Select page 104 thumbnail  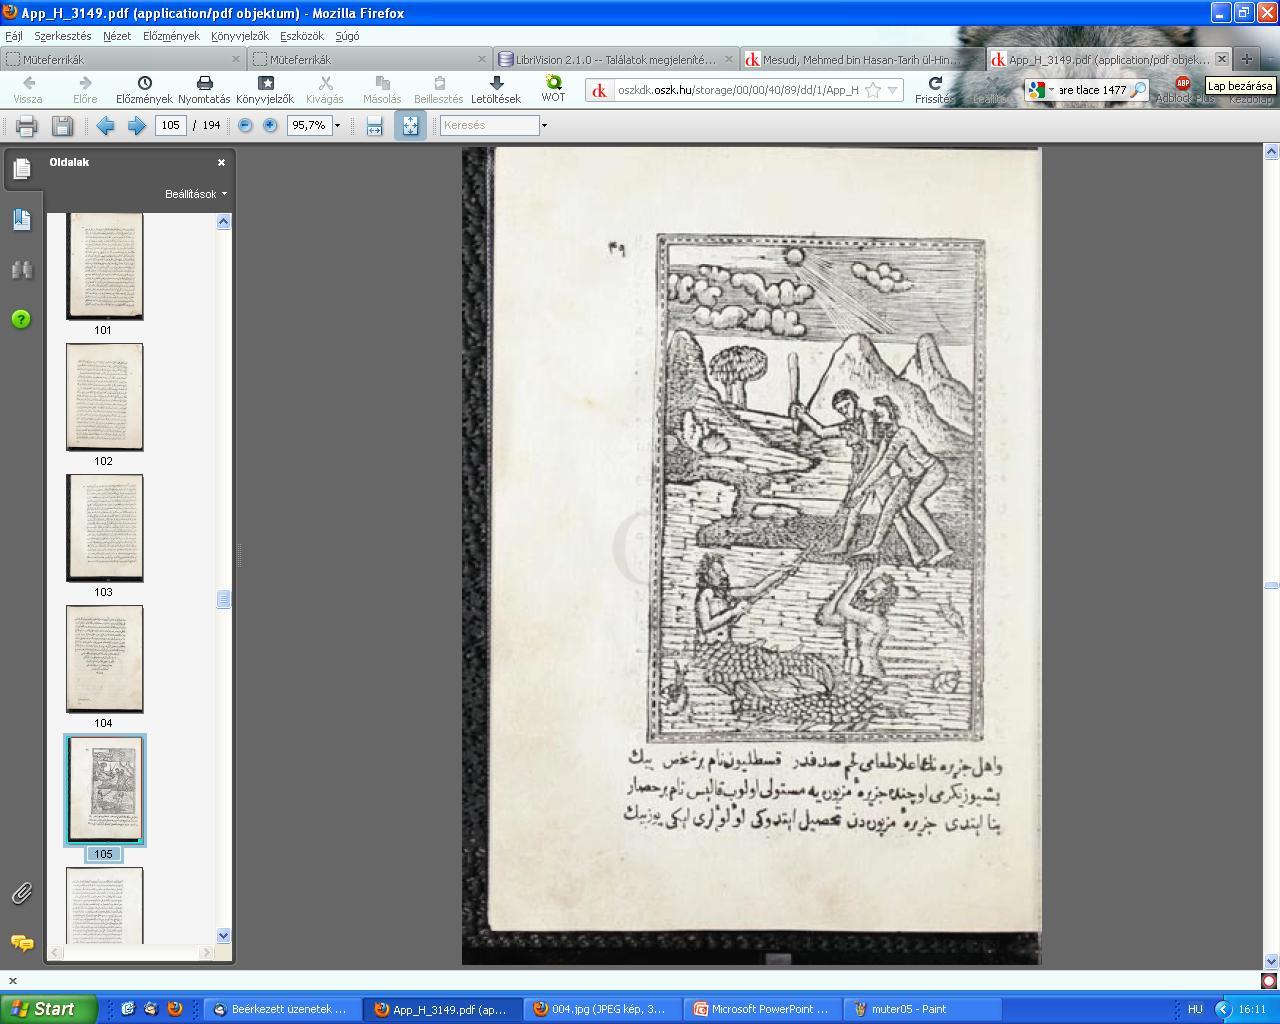click(x=104, y=659)
